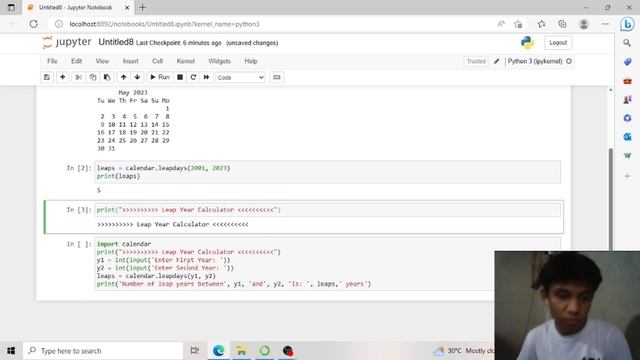This screenshot has width=640, height=360.
Task: Click the weather 30°C taskbar widget
Action: pyautogui.click(x=463, y=351)
